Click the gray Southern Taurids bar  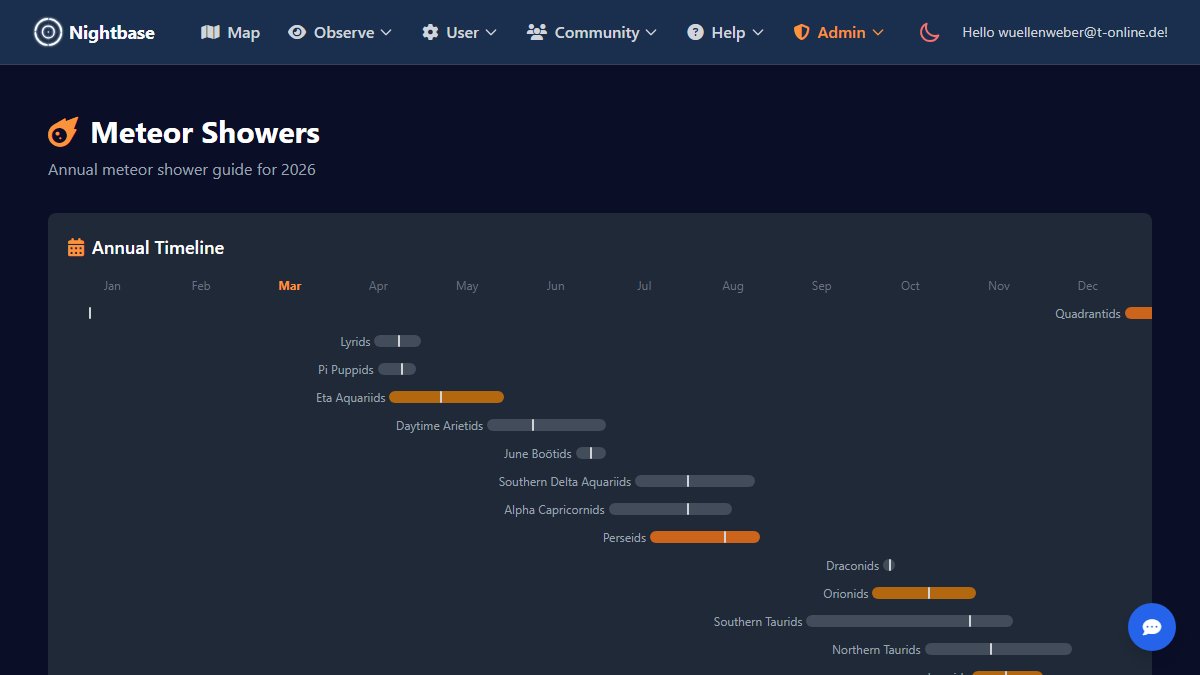point(908,621)
